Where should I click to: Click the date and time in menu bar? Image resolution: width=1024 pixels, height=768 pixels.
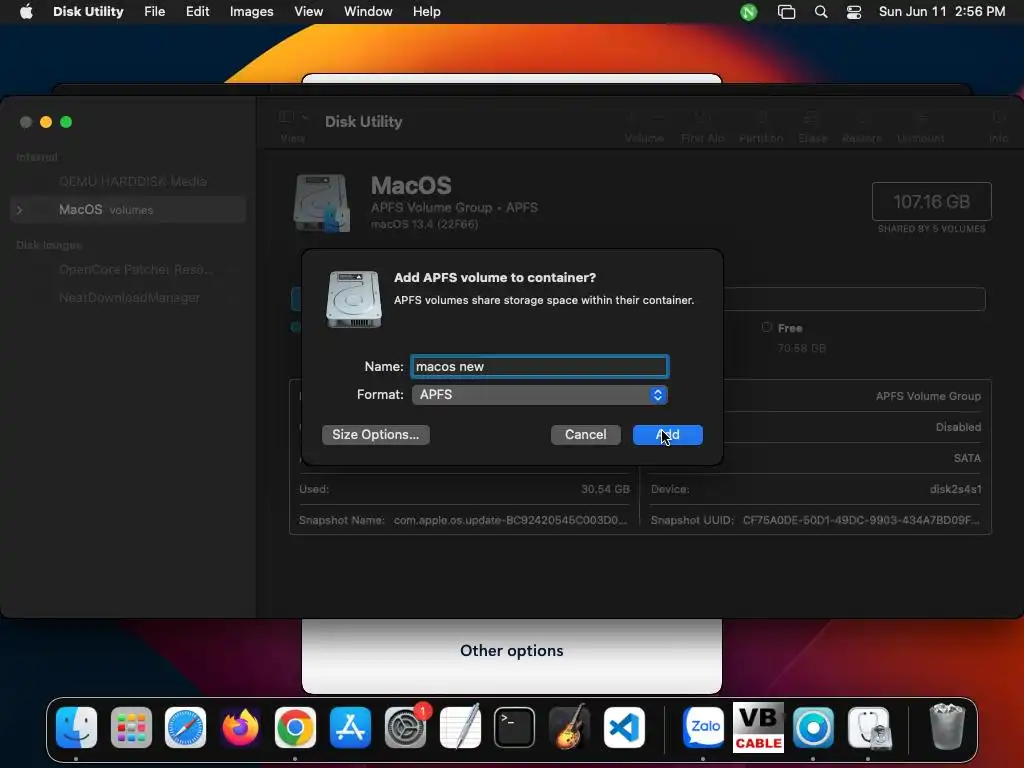(x=942, y=12)
